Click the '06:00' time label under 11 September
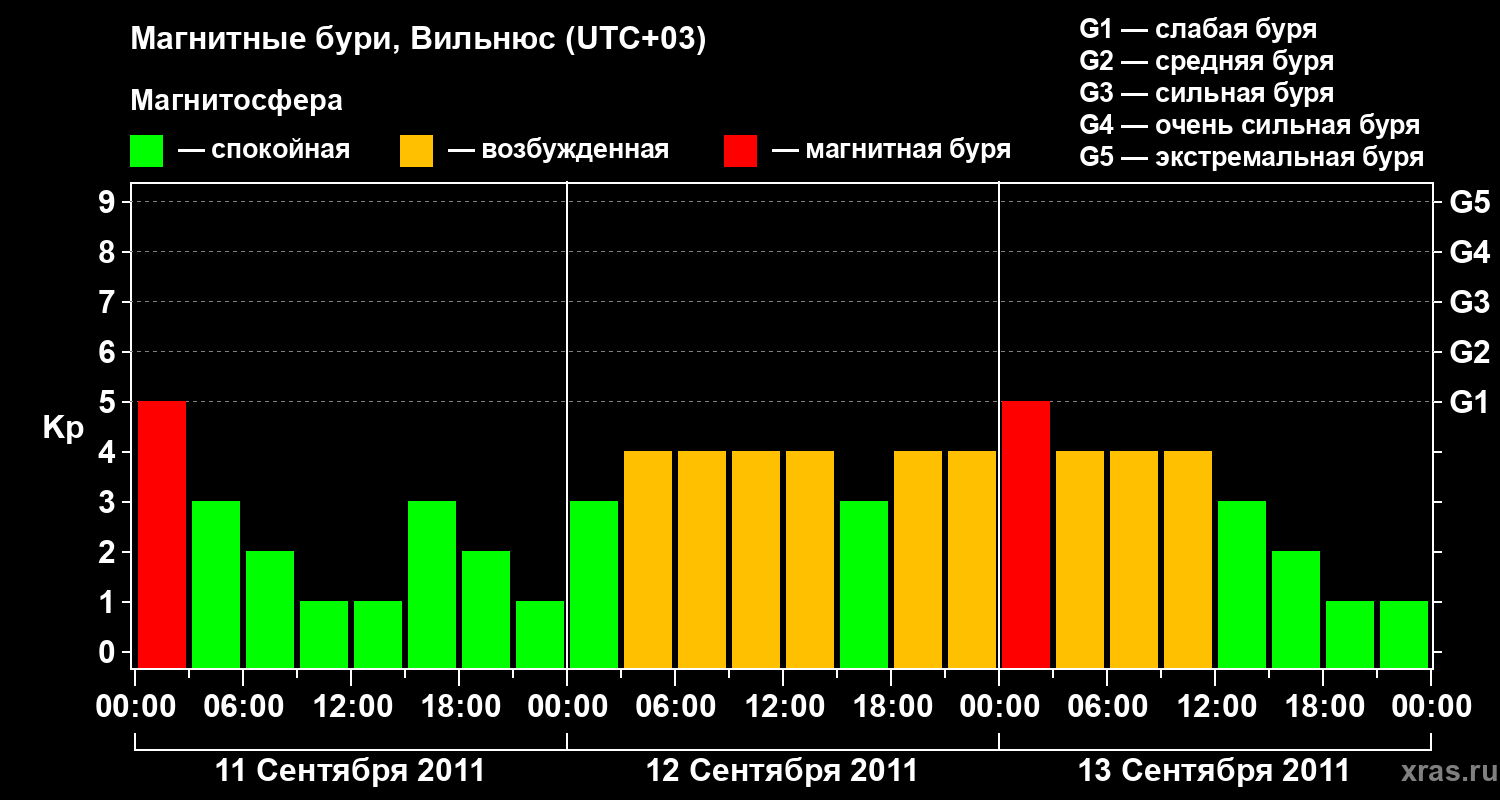The height and width of the screenshot is (800, 1500). click(x=243, y=707)
